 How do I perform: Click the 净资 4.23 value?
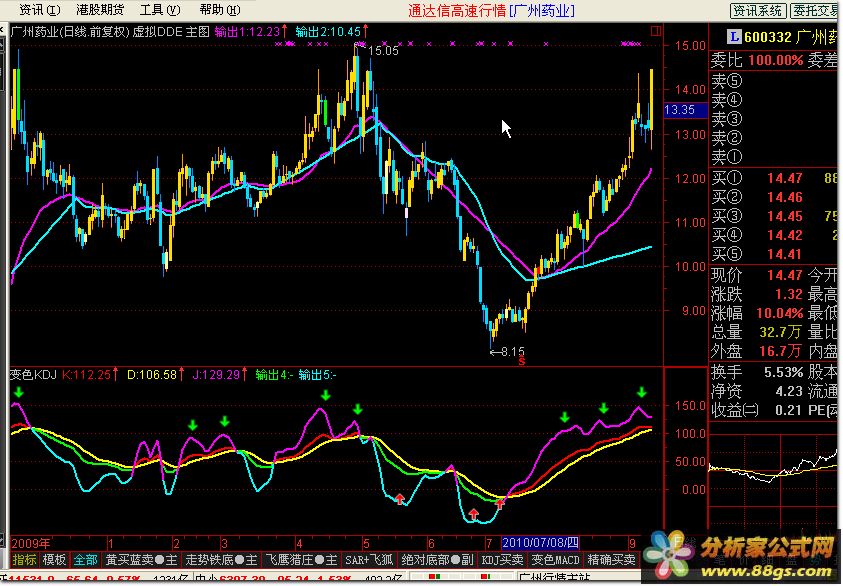(789, 391)
